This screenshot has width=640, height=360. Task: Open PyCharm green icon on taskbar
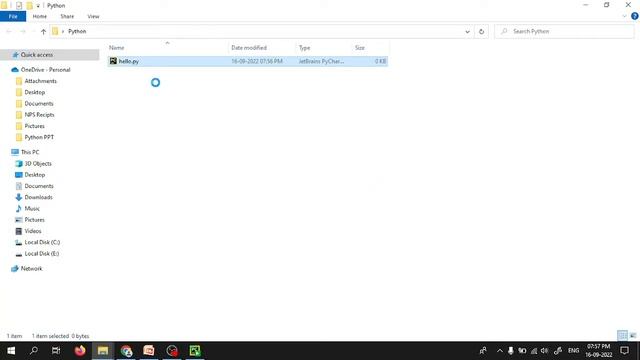195,351
